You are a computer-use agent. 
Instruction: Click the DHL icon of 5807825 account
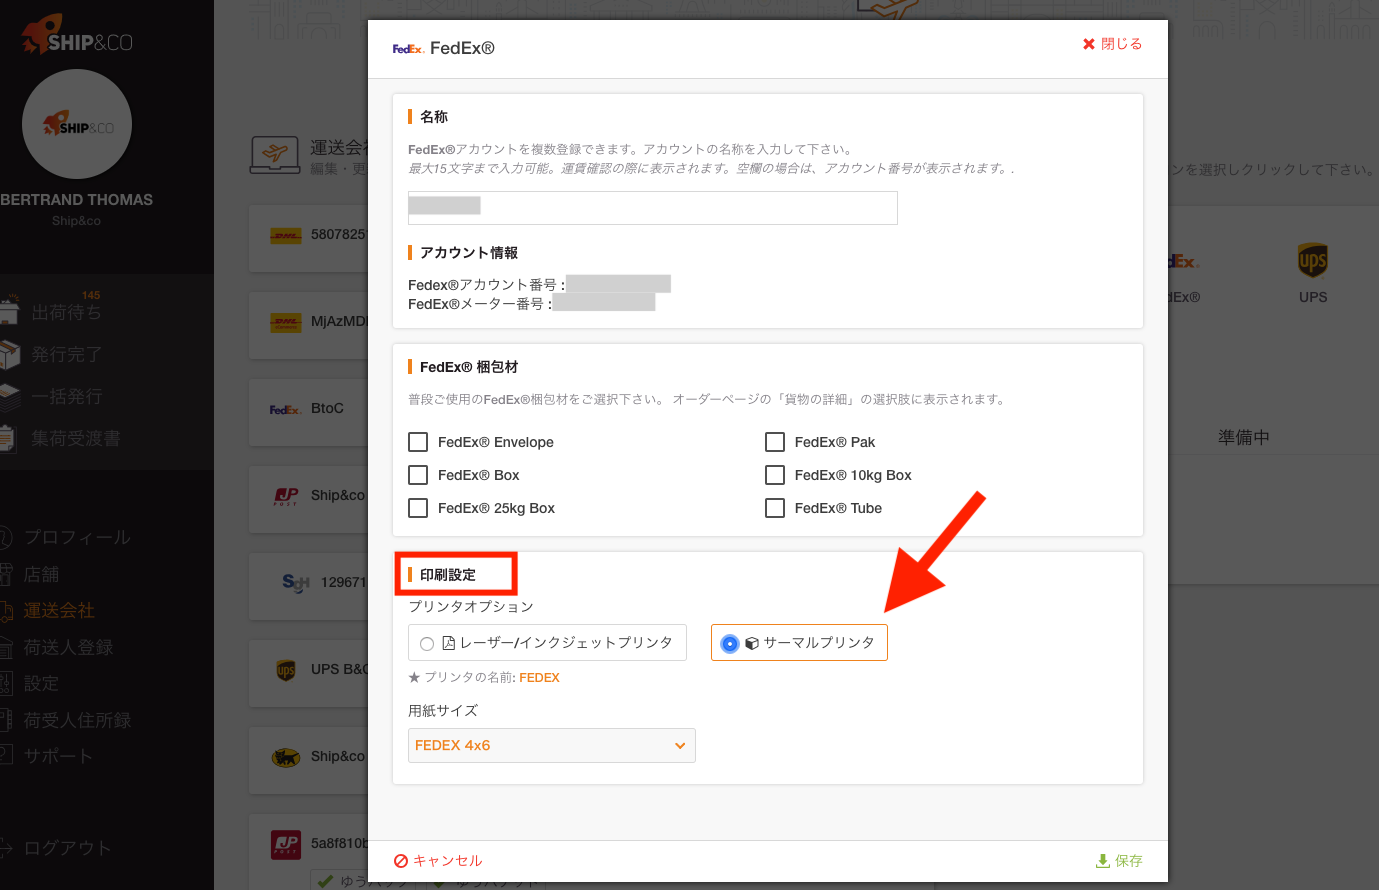pyautogui.click(x=286, y=236)
